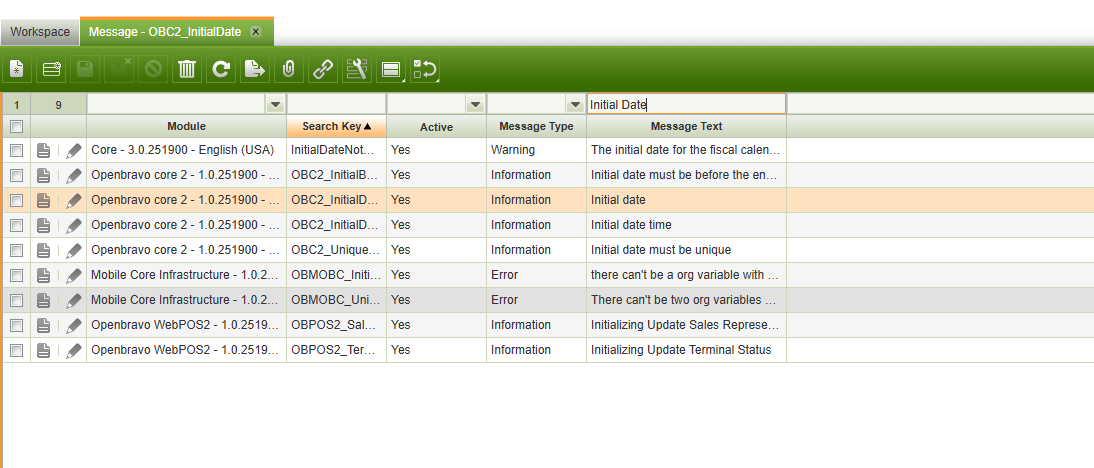Select checkbox for 'Initial date must be before' row
This screenshot has width=1094, height=468.
coord(17,175)
